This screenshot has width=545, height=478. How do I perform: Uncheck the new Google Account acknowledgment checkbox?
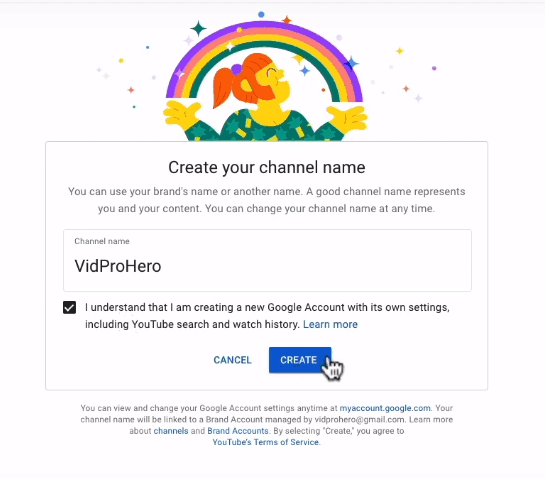(x=70, y=307)
